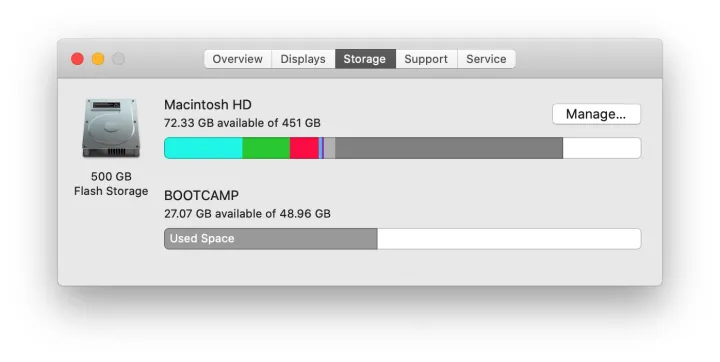Close the window with red button

tap(78, 59)
